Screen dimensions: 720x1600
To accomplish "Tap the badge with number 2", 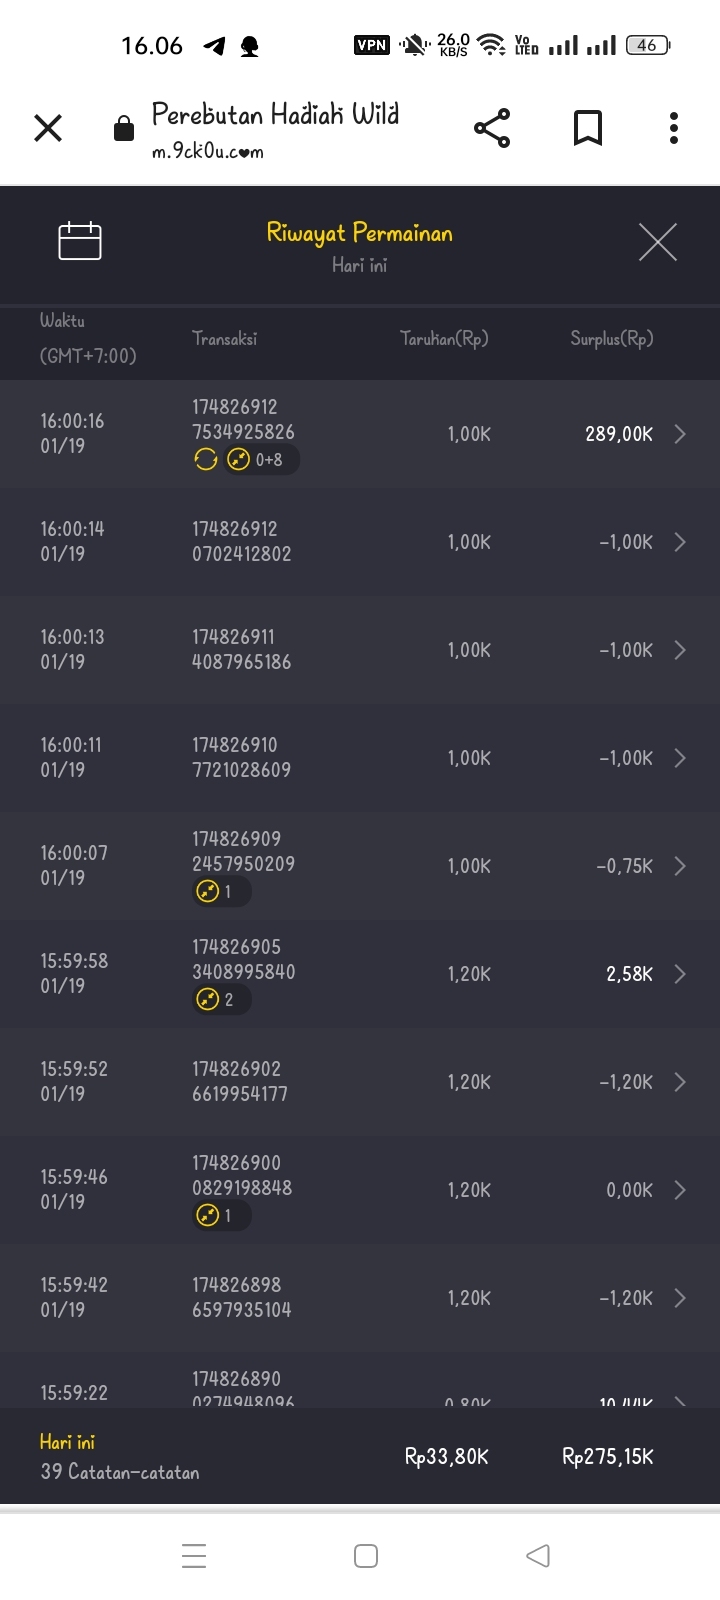I will pos(220,999).
